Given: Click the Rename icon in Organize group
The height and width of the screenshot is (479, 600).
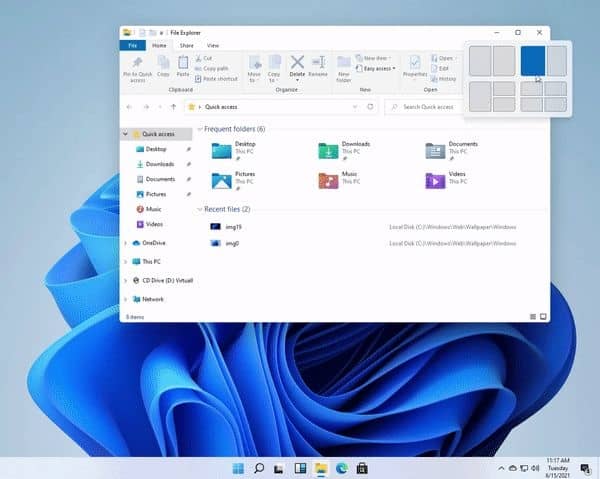Looking at the screenshot, I should (318, 65).
